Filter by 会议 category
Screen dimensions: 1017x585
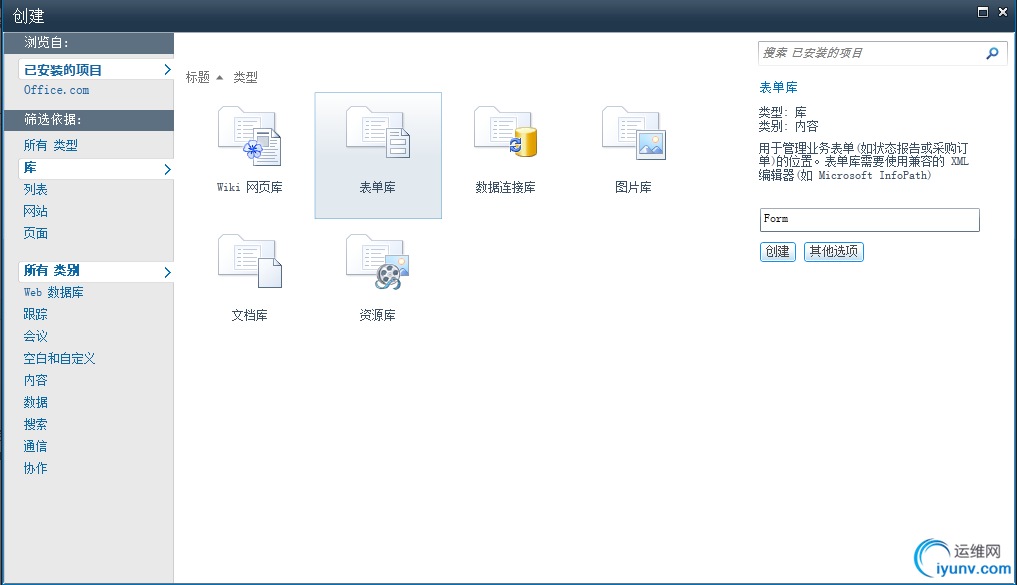[36, 337]
